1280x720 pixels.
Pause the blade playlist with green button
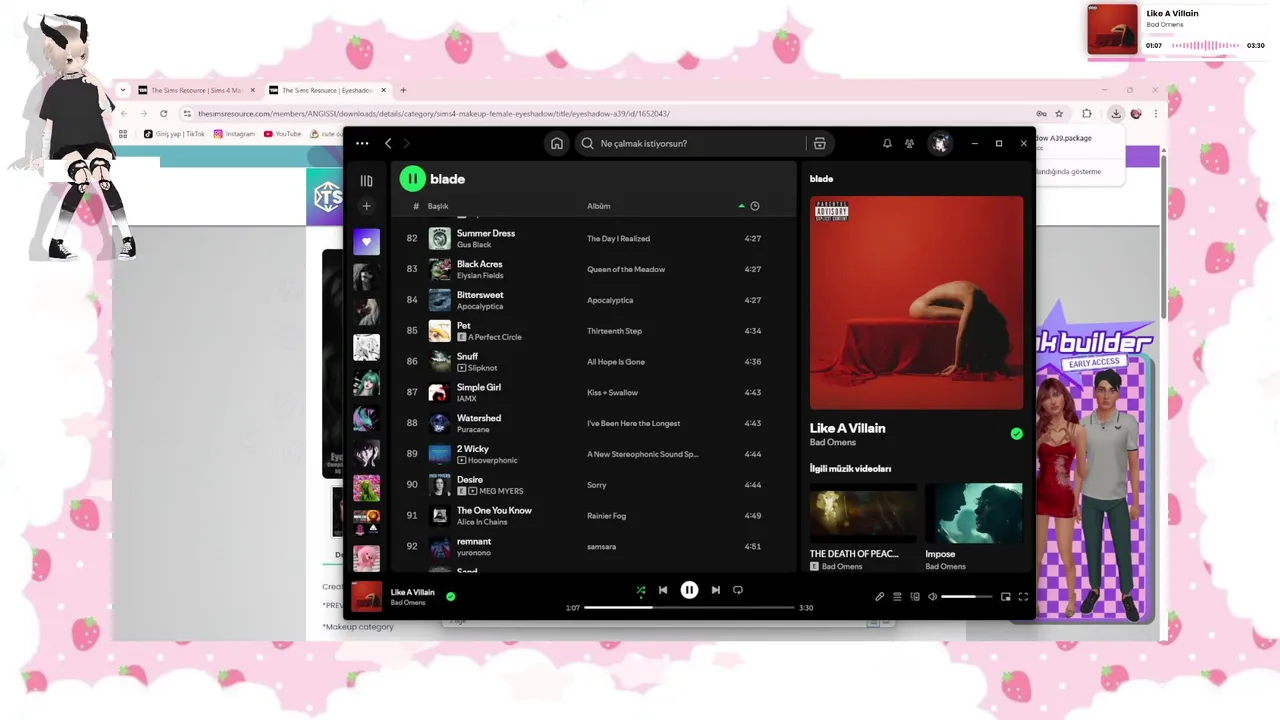tap(412, 179)
